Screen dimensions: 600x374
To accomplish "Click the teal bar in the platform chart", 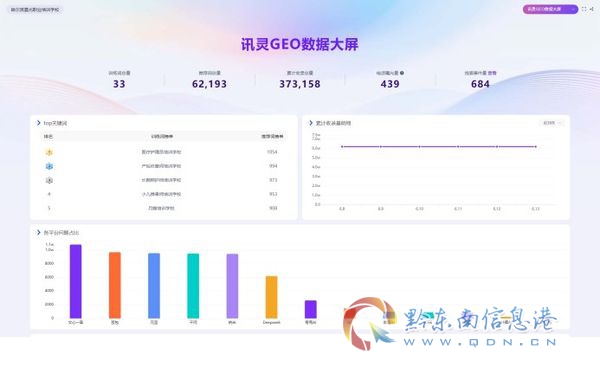I will (x=193, y=286).
